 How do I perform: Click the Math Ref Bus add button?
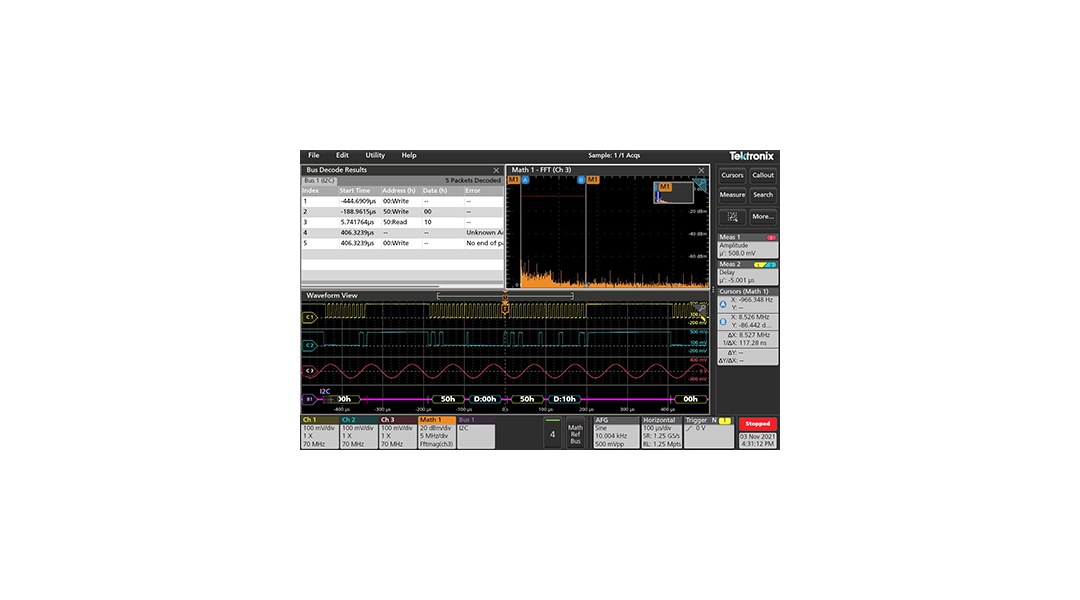pos(575,433)
